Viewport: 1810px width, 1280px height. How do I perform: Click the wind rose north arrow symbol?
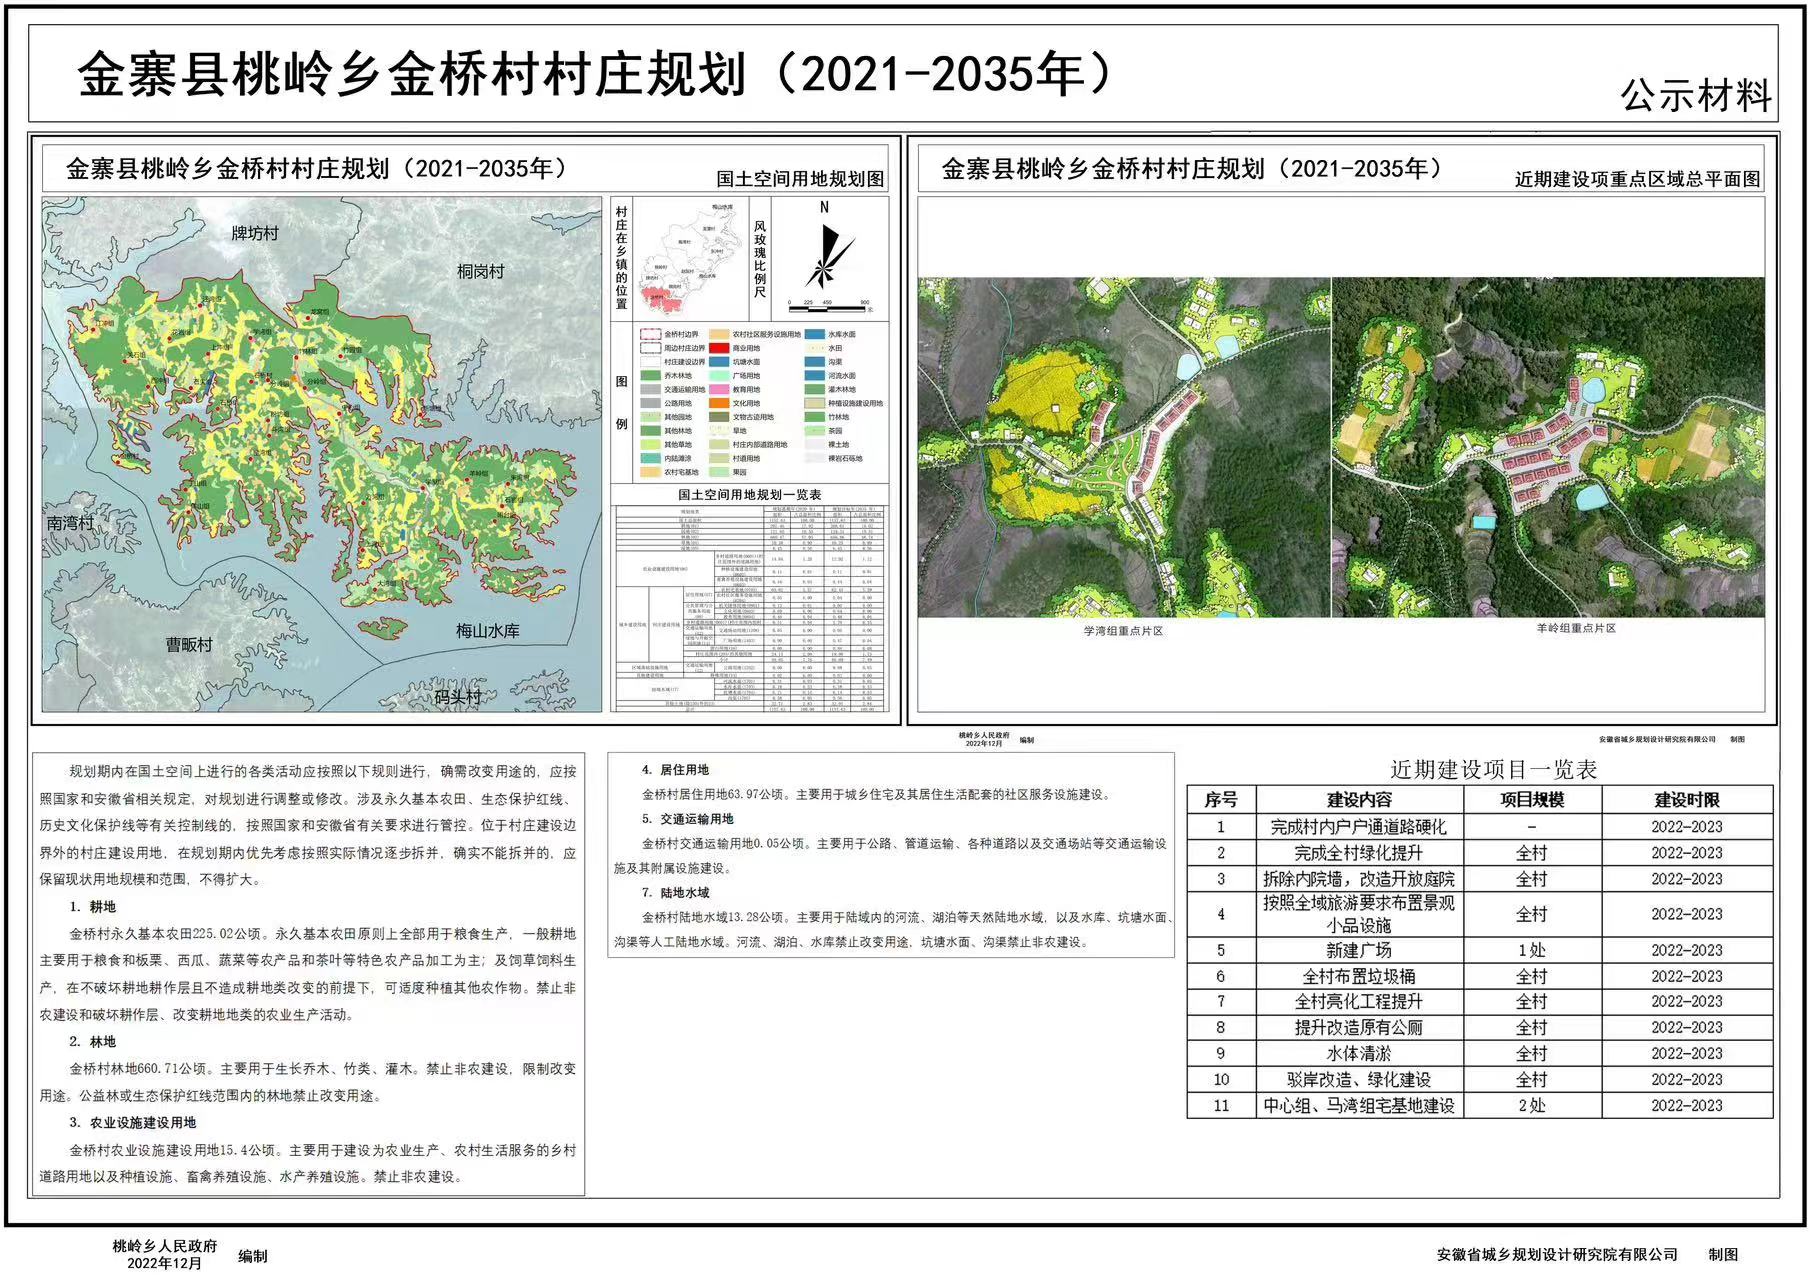click(x=829, y=255)
